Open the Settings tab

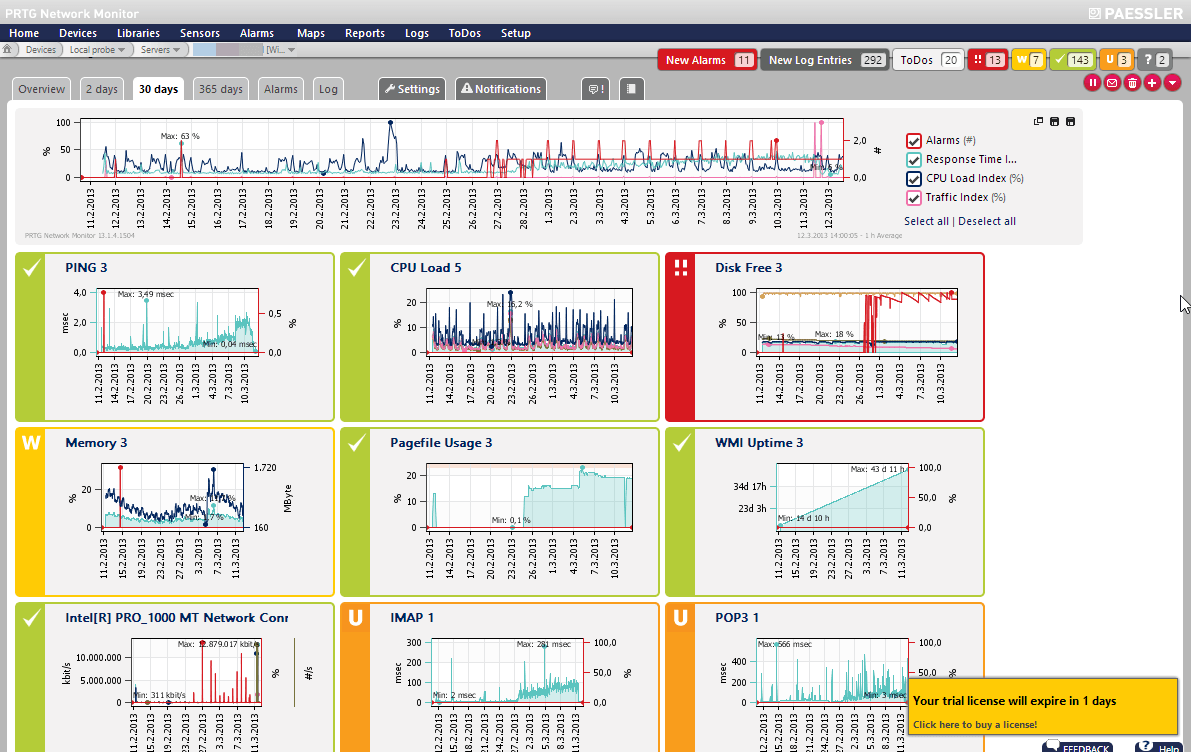(x=412, y=89)
